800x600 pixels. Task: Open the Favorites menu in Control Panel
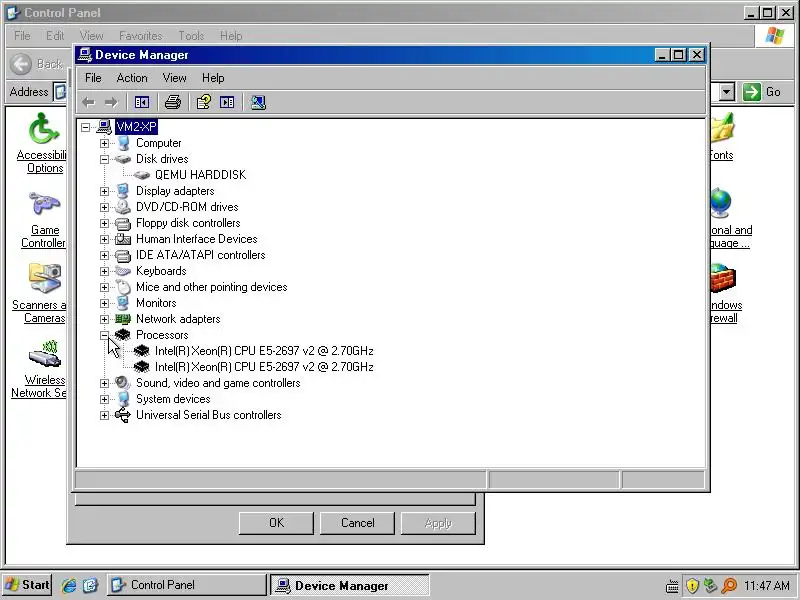[140, 36]
